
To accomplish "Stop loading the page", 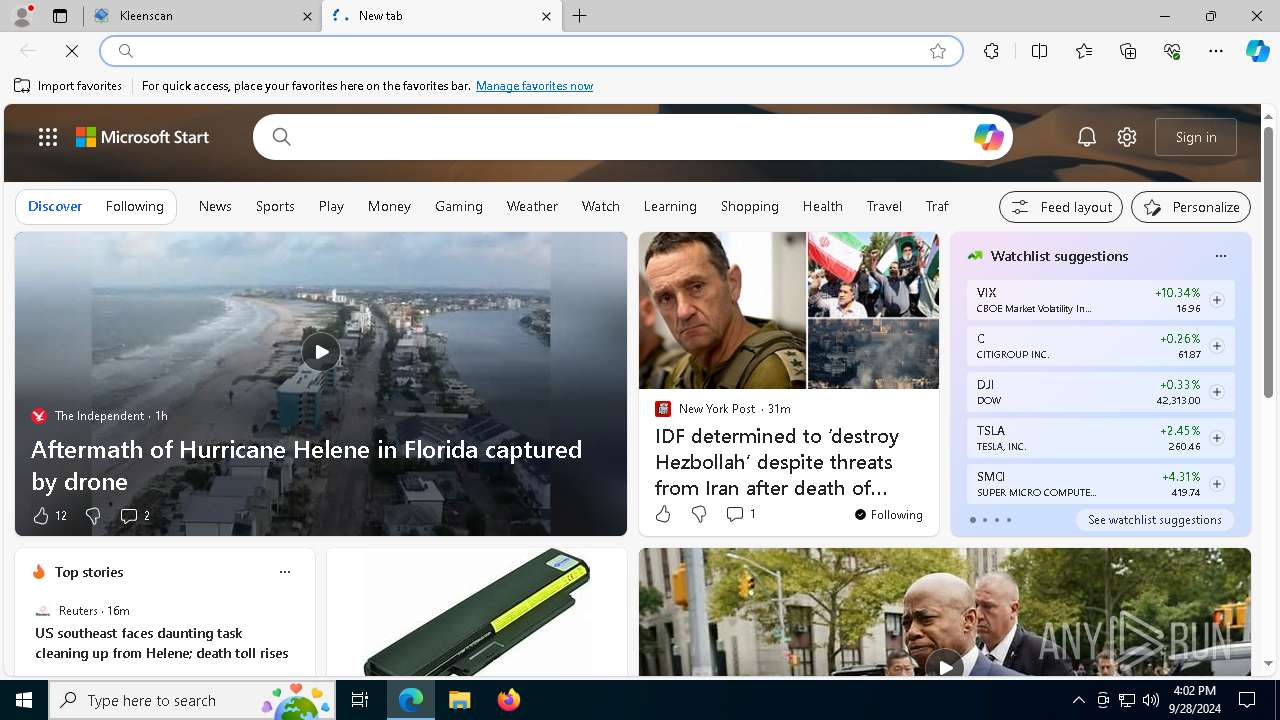I will (x=72, y=51).
